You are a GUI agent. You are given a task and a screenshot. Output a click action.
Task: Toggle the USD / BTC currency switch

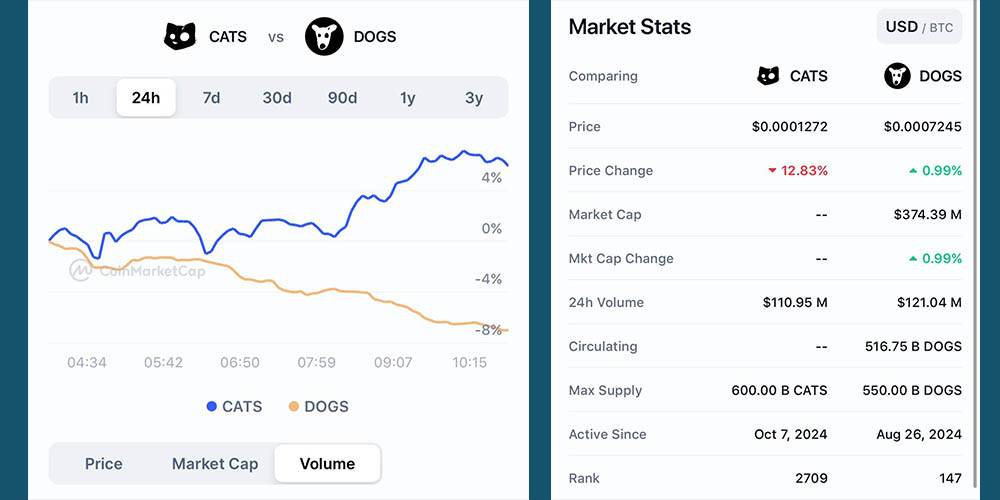(x=919, y=27)
